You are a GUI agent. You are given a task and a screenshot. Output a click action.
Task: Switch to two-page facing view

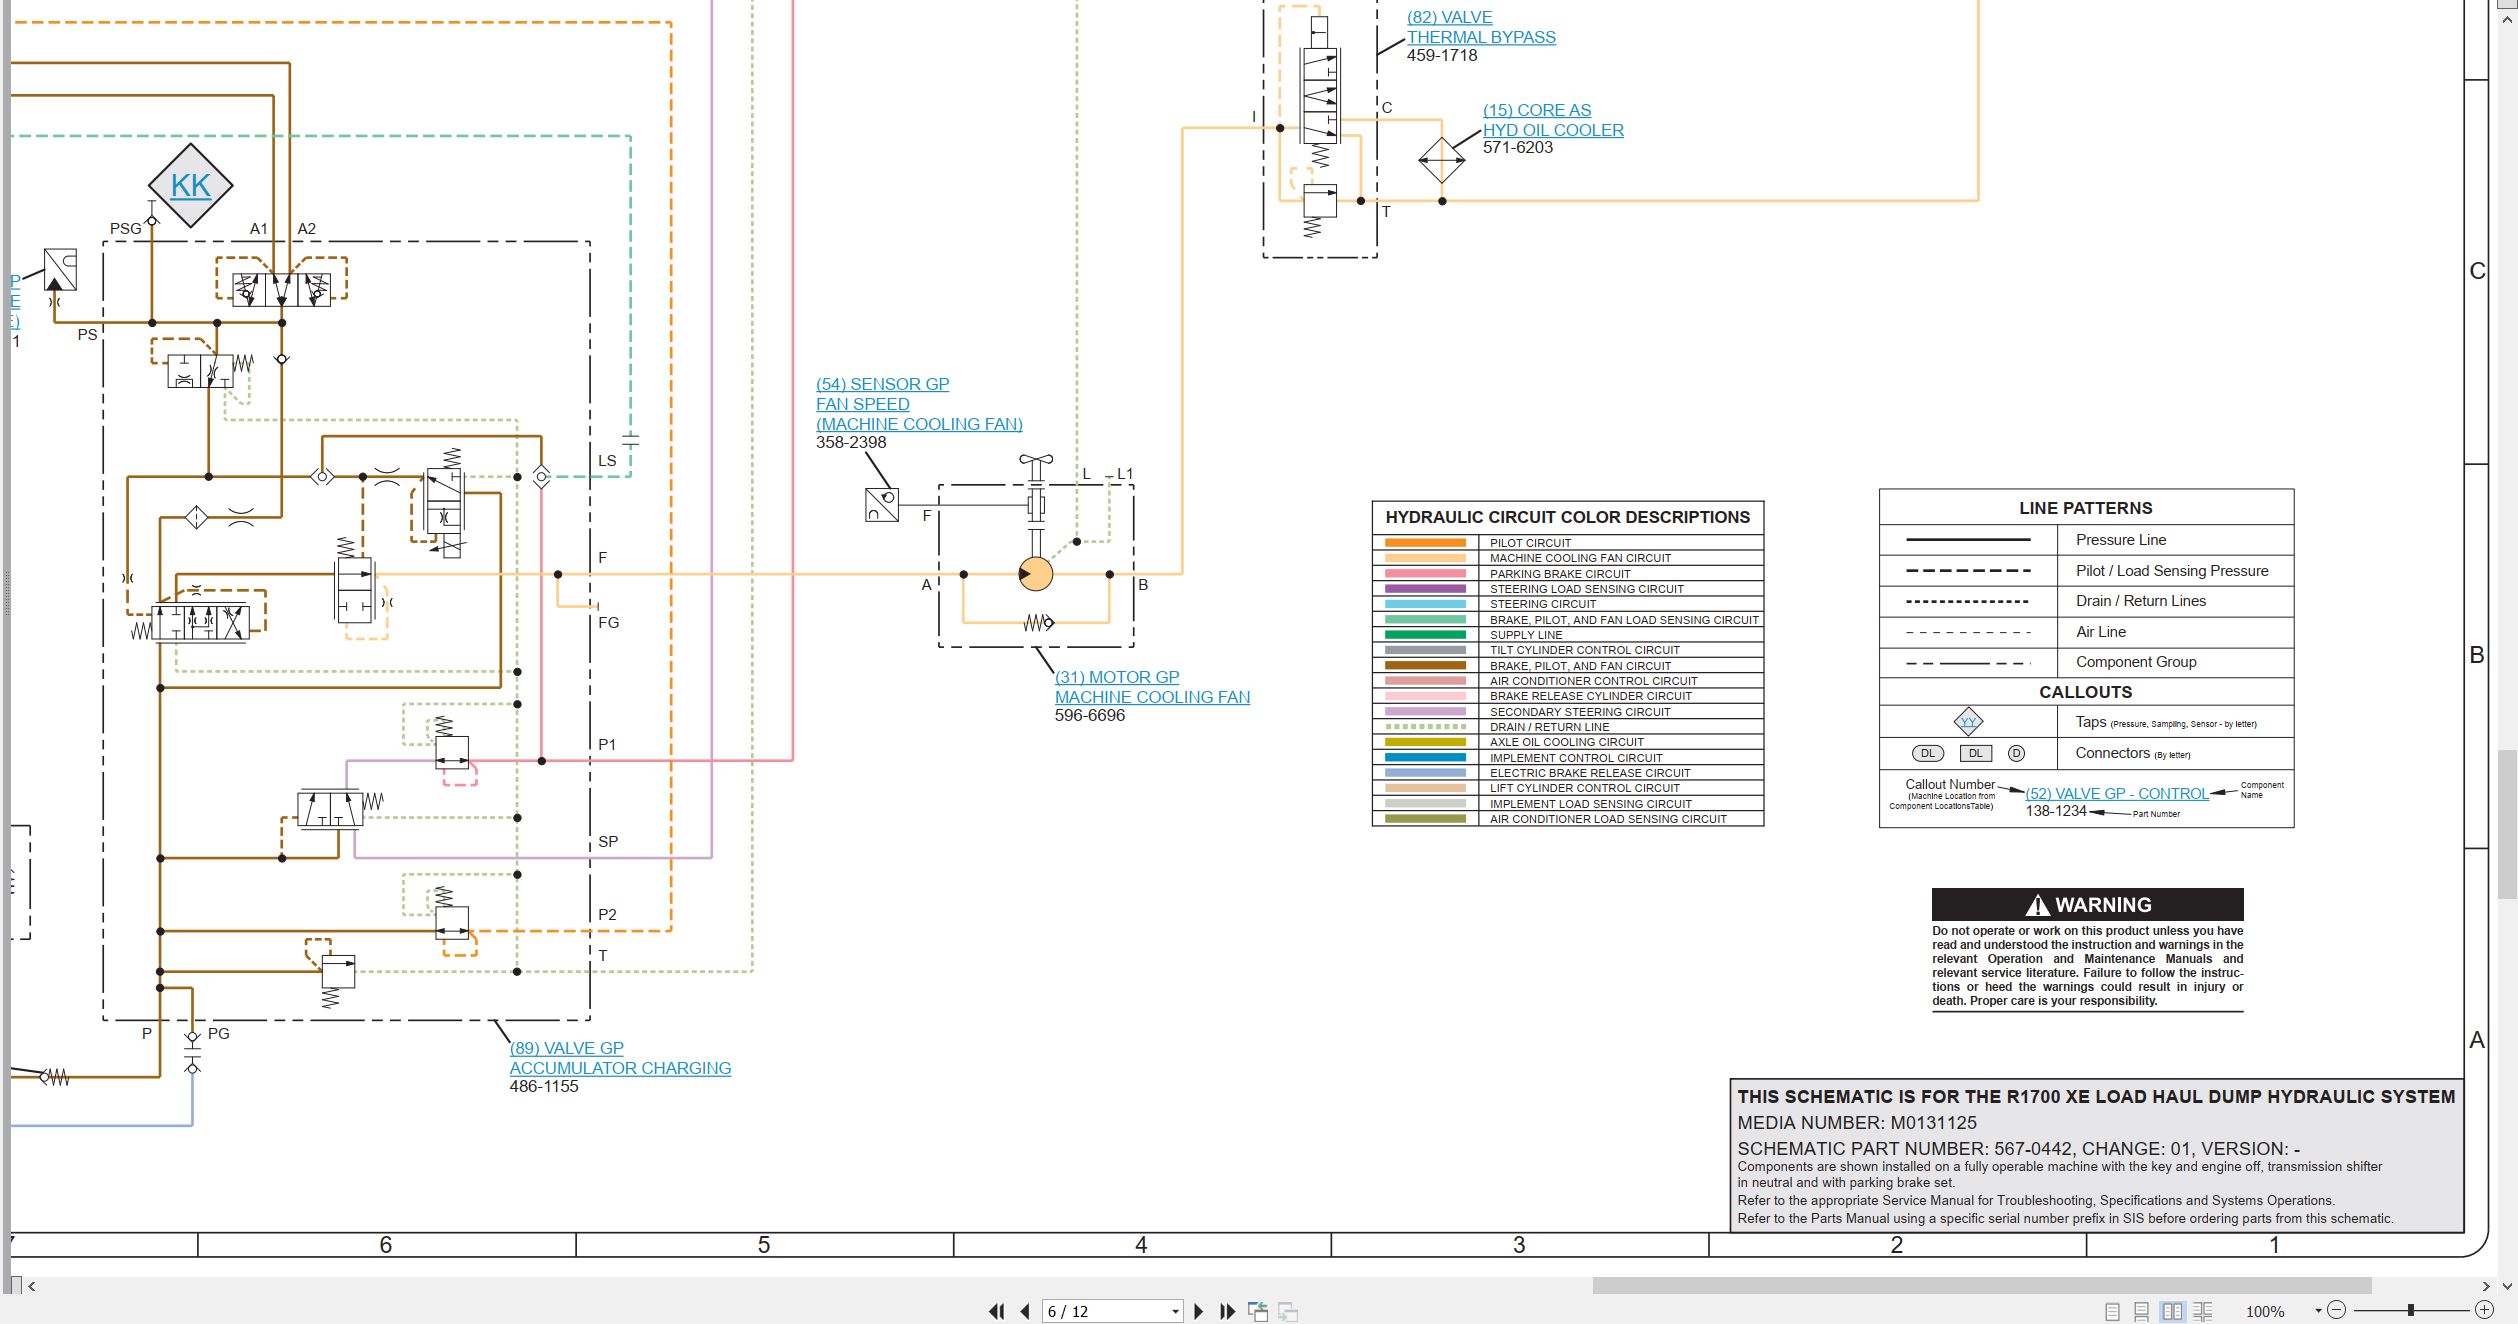point(2172,1311)
